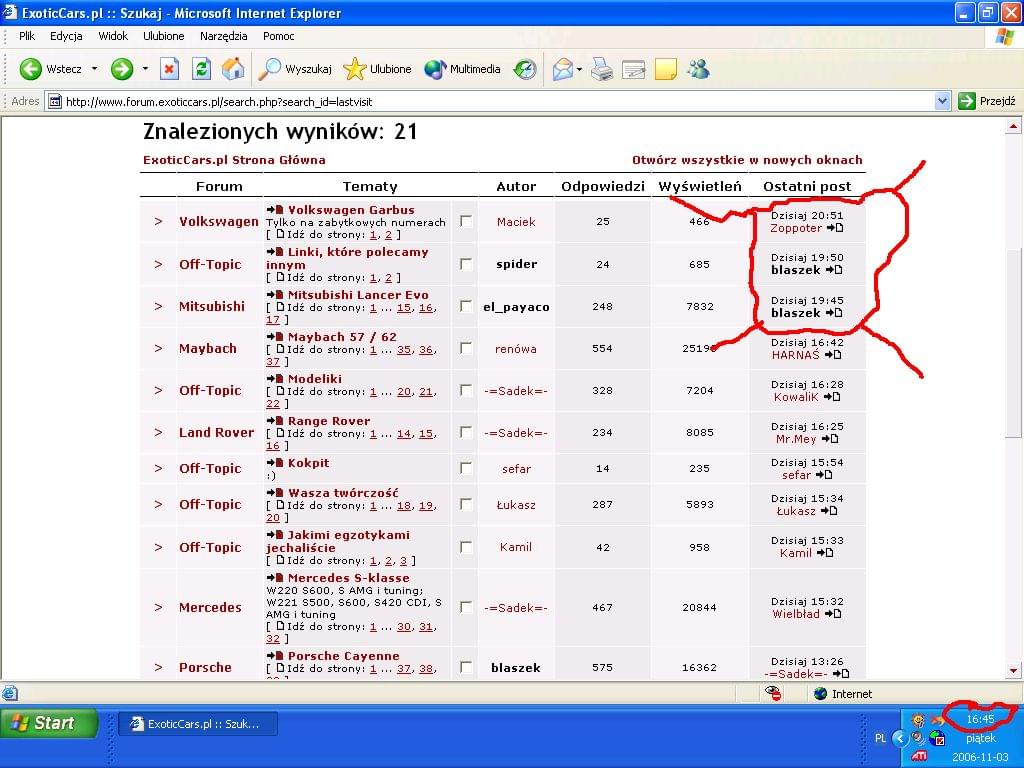Open the Wyszukaj search panel
This screenshot has width=1024, height=768.
coord(296,69)
